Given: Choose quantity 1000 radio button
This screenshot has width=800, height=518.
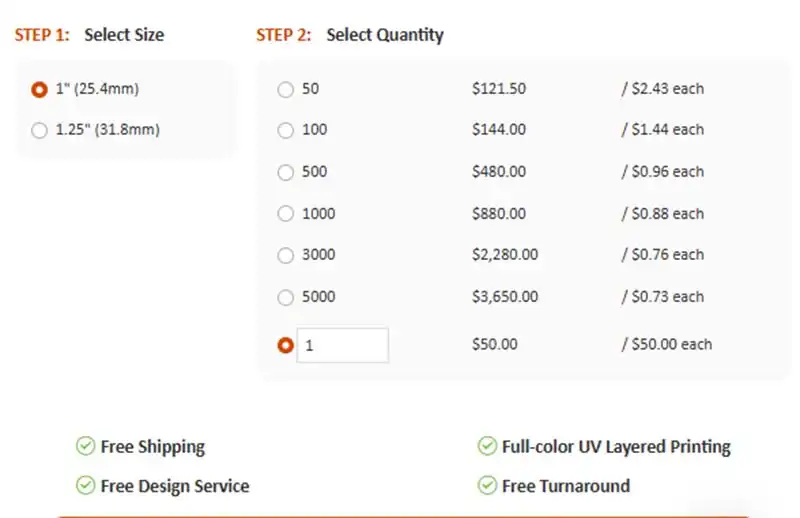Looking at the screenshot, I should [286, 213].
